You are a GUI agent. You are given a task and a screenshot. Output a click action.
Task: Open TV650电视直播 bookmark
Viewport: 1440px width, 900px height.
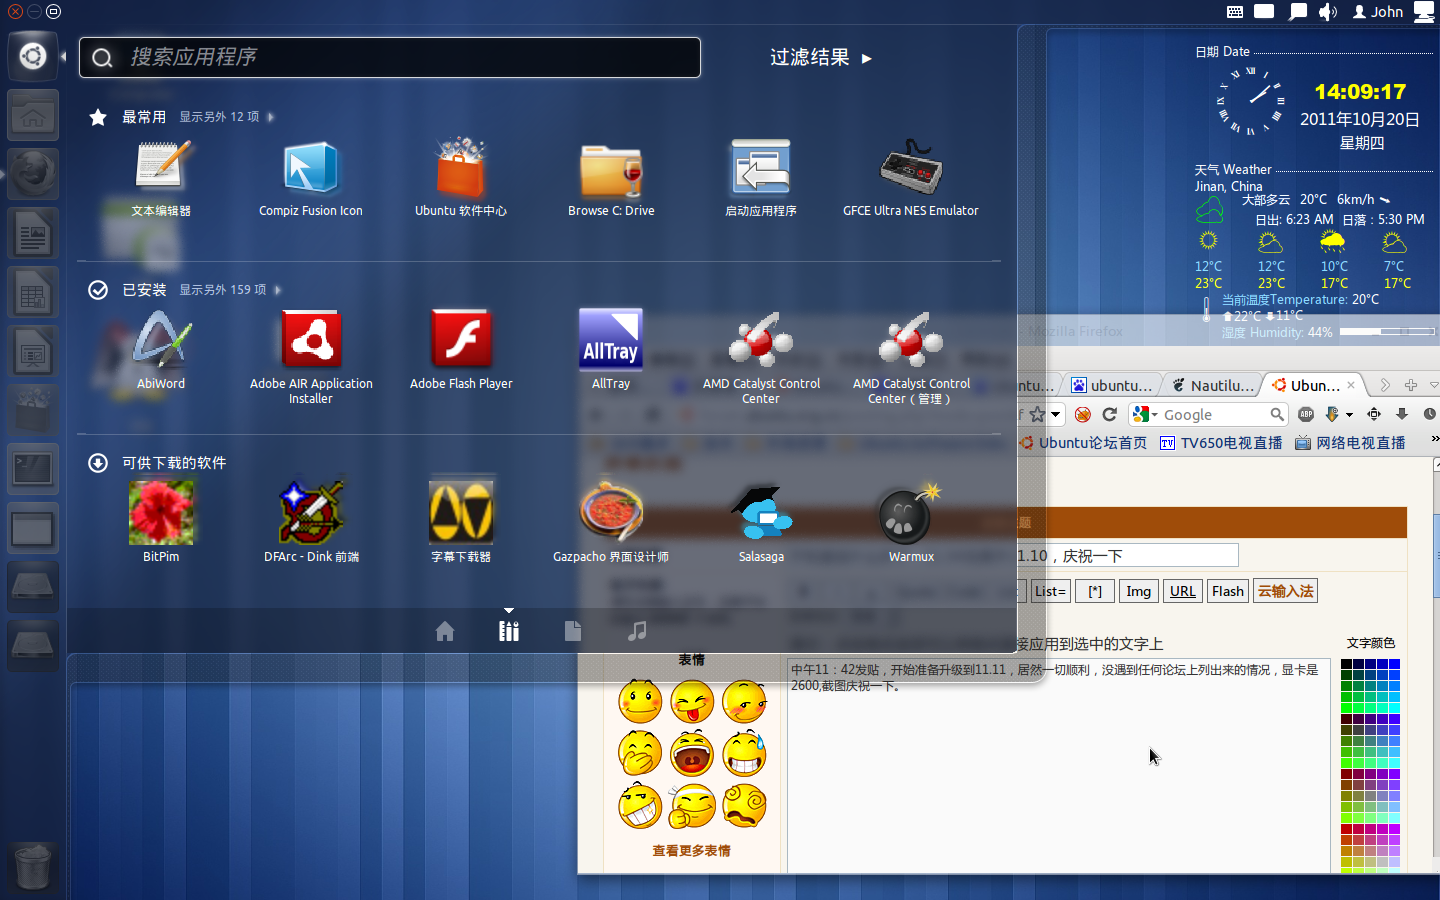coord(1221,443)
